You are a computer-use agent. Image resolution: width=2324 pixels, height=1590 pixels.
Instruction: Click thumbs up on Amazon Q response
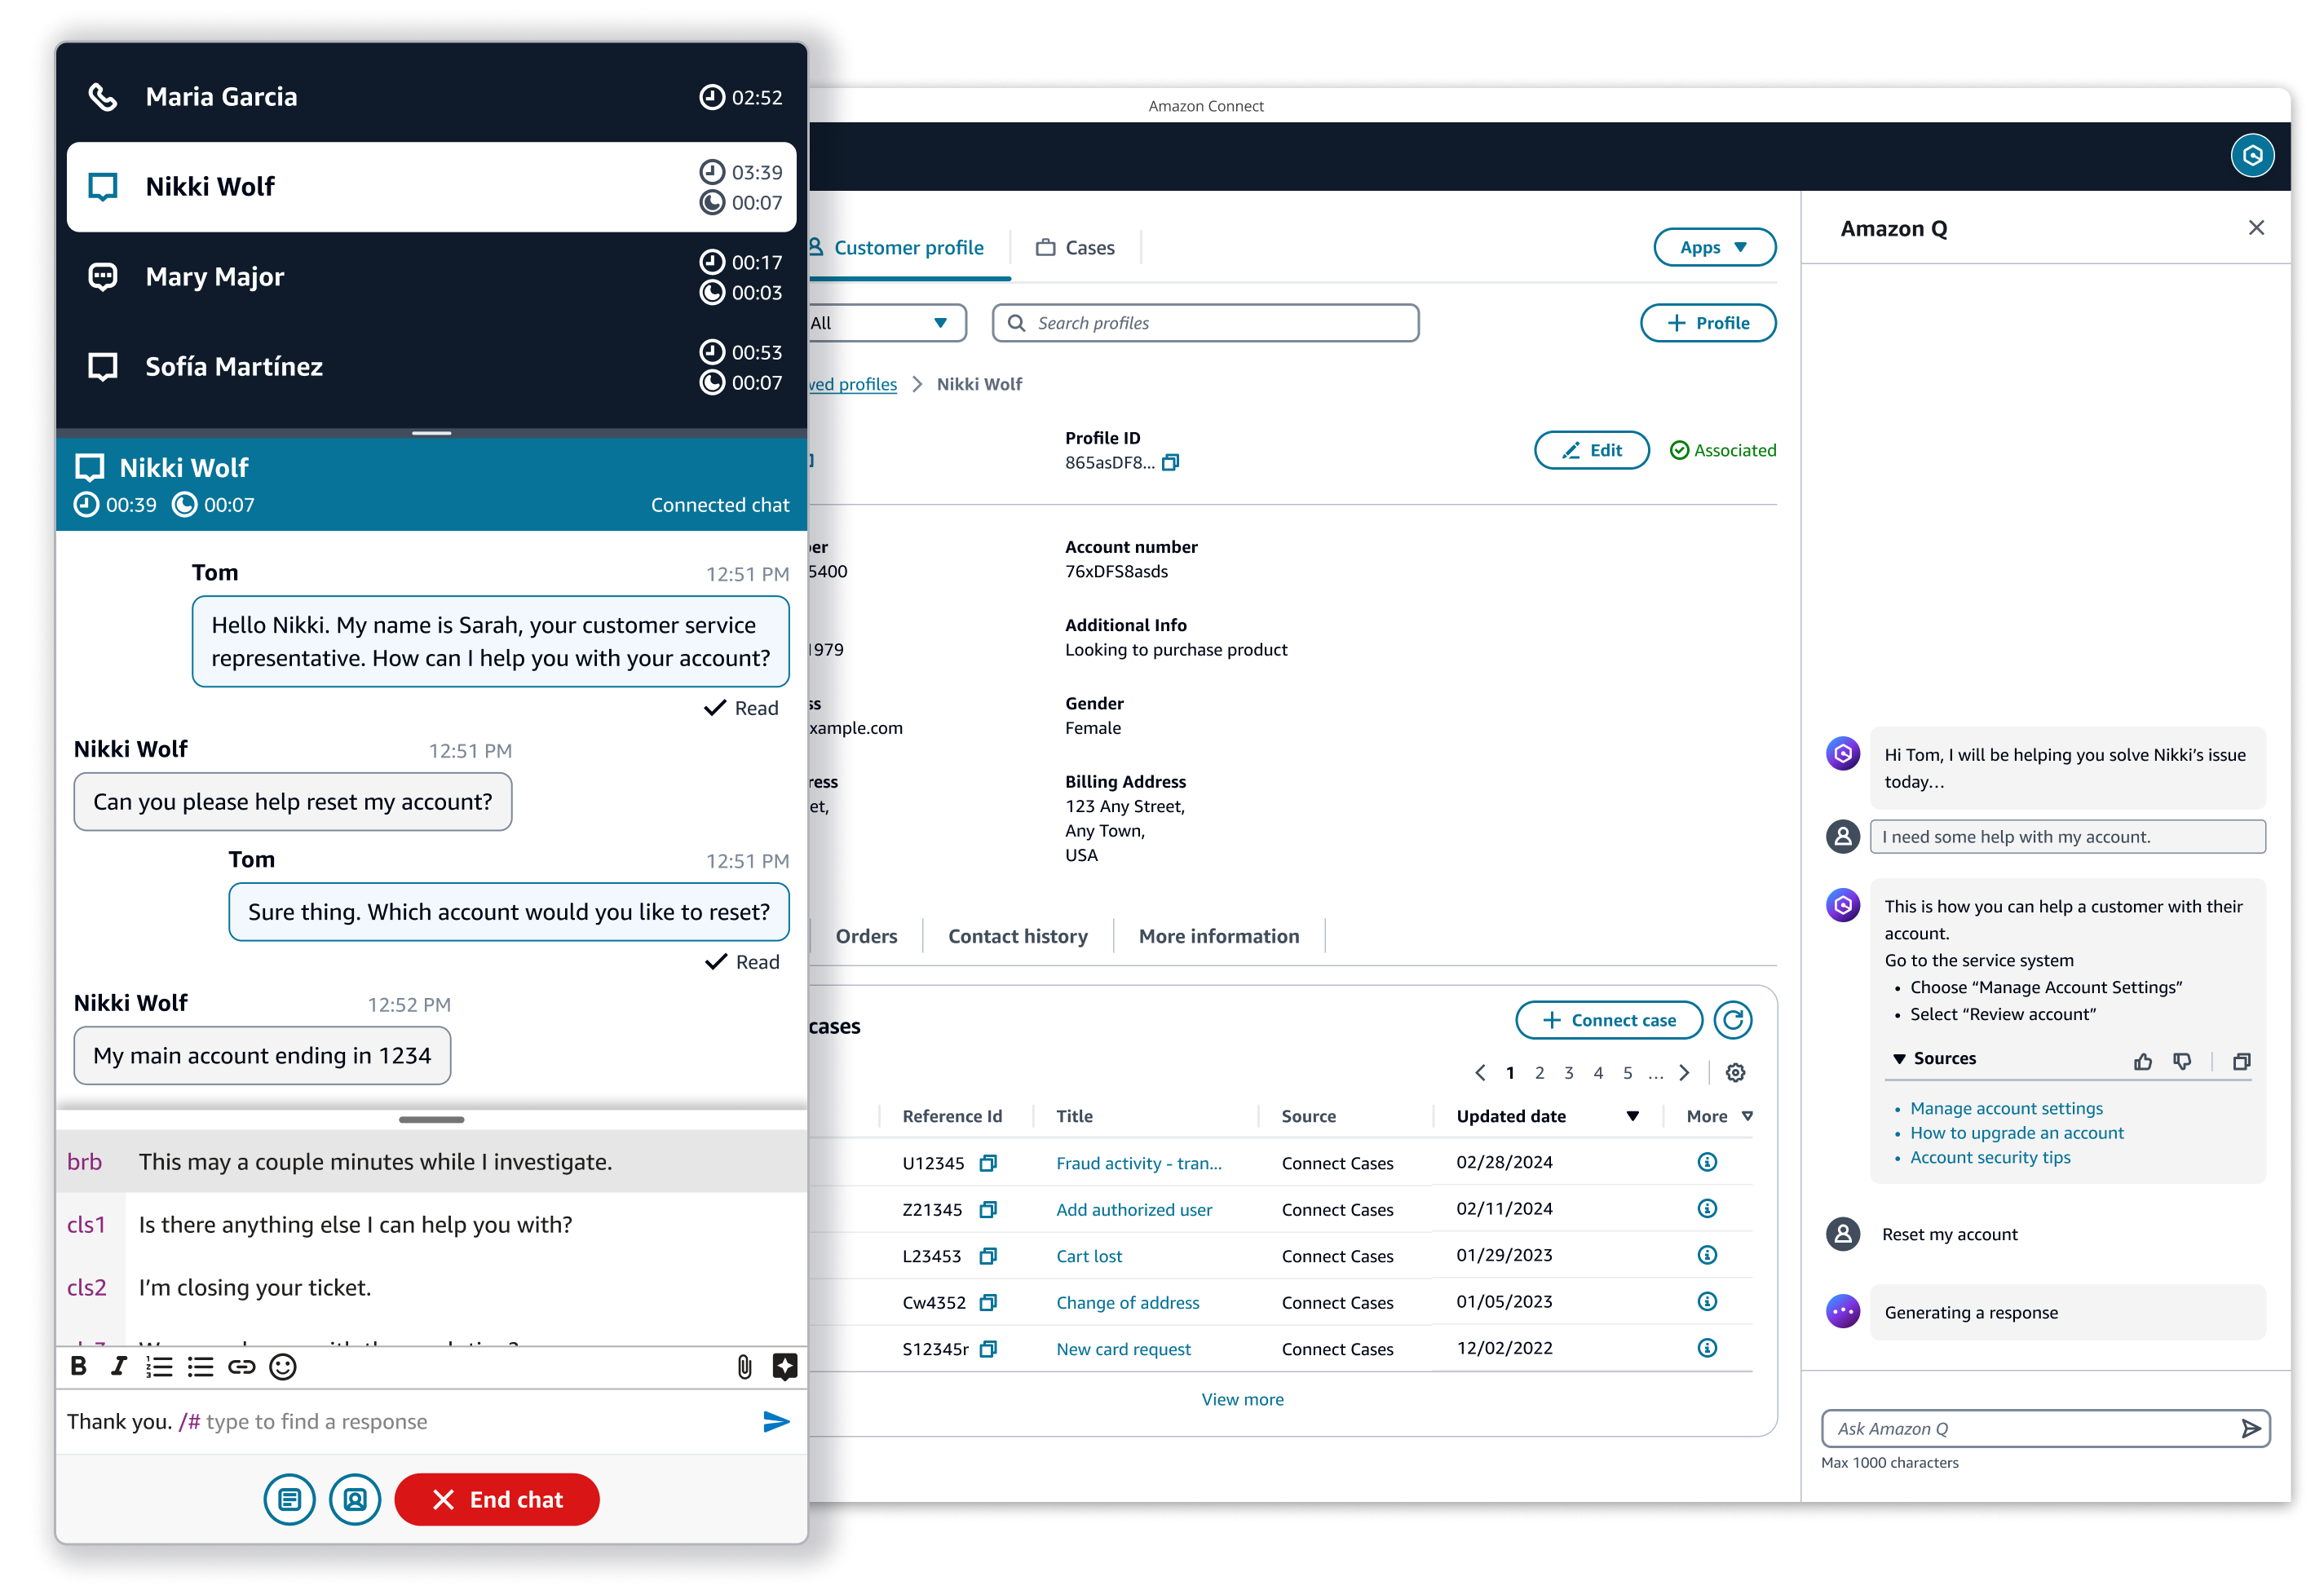pos(2142,1061)
